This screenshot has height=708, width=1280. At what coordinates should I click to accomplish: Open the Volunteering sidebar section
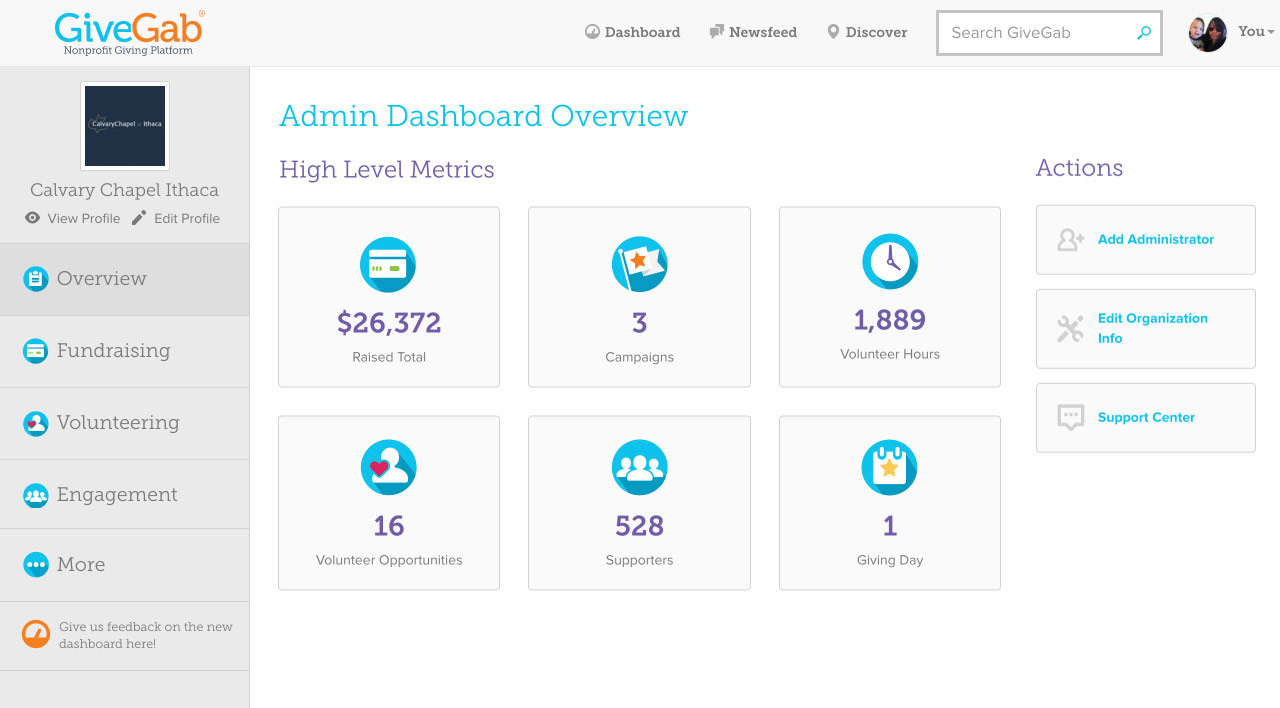point(118,423)
